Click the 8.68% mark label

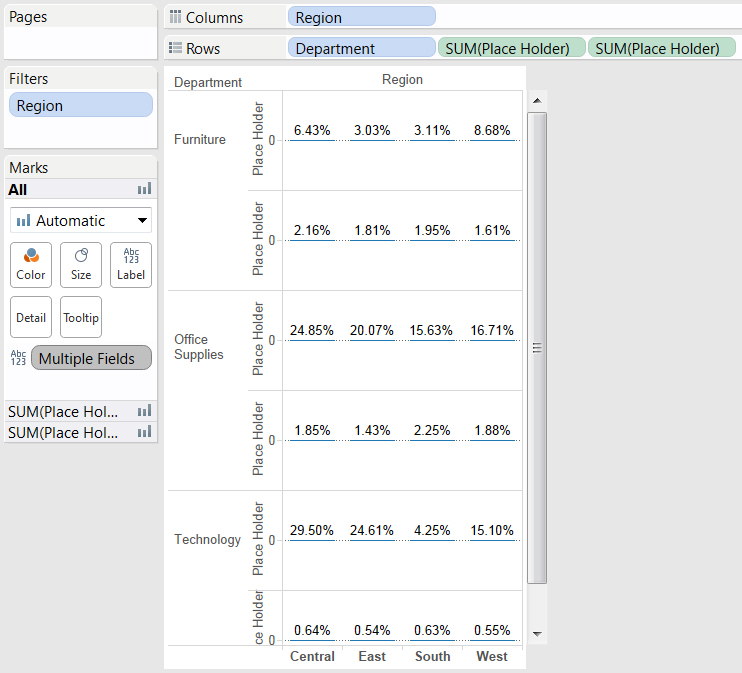tap(492, 130)
